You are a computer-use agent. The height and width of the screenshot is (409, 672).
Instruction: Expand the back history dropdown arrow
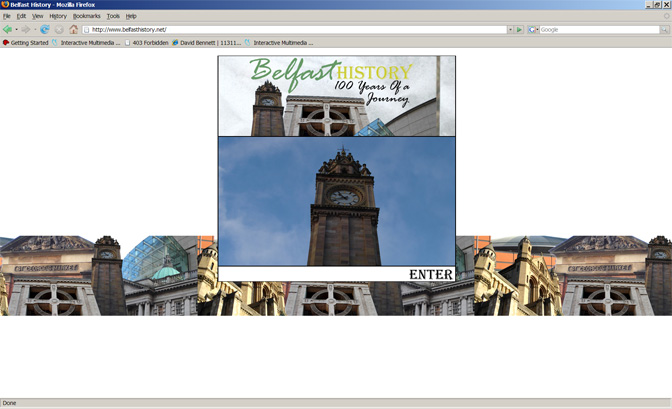[16, 29]
